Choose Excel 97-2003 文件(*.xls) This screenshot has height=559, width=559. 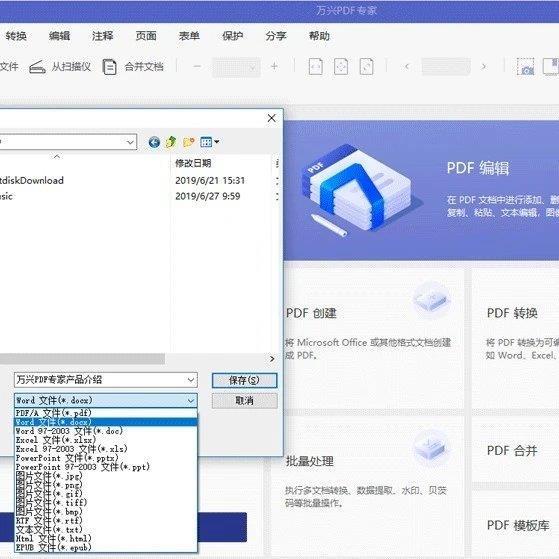tap(106, 449)
